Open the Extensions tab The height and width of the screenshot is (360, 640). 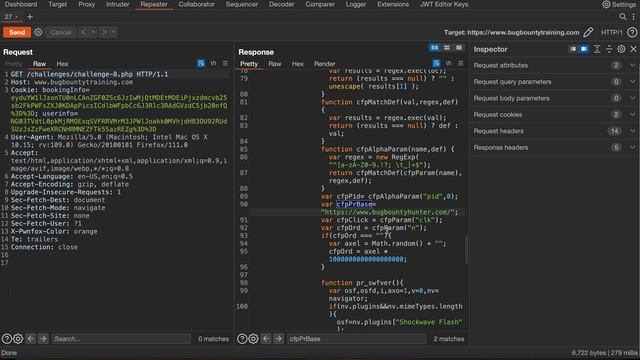tap(393, 4)
